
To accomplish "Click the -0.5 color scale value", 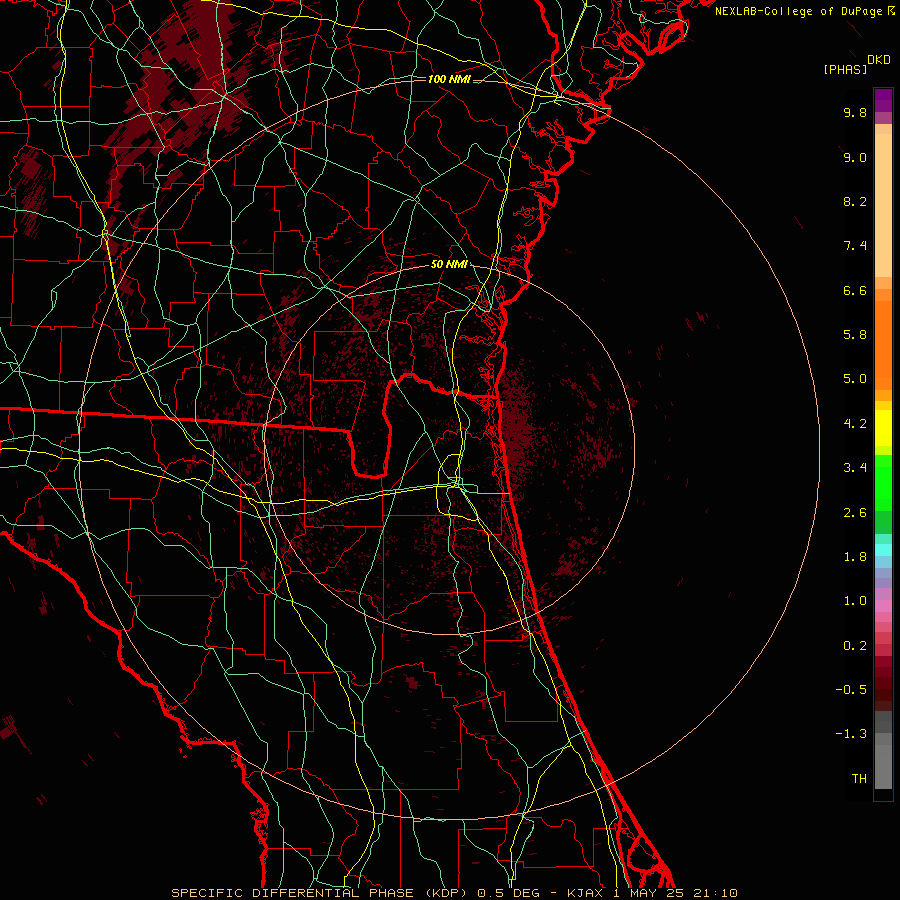I will 851,690.
